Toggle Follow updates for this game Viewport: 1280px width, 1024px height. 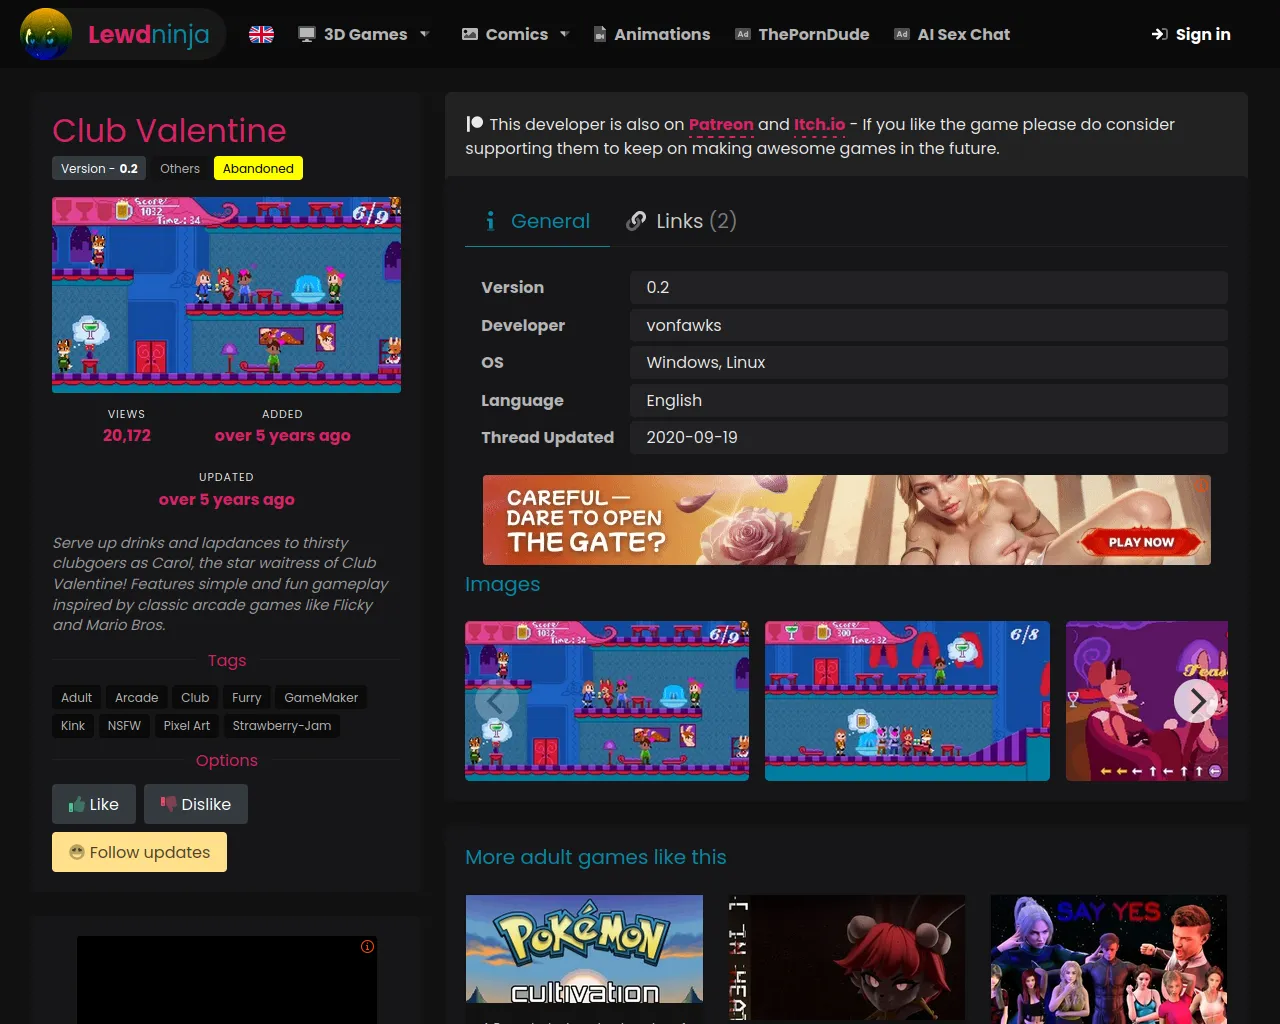139,852
